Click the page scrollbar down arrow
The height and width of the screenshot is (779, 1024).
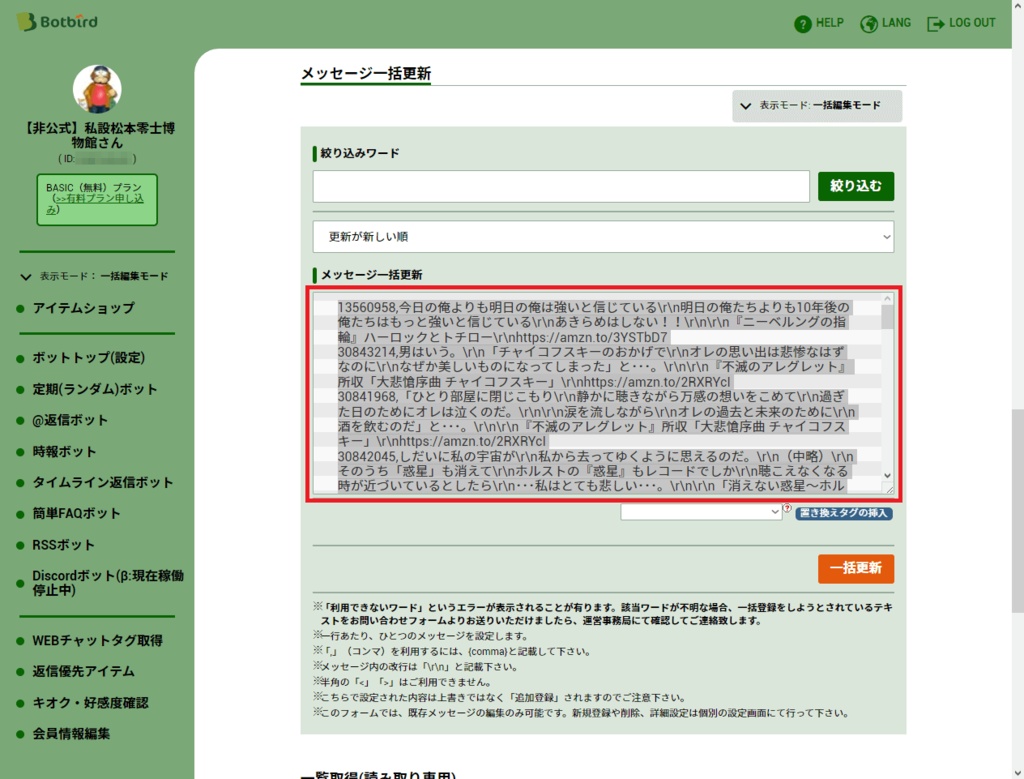click(1017, 772)
